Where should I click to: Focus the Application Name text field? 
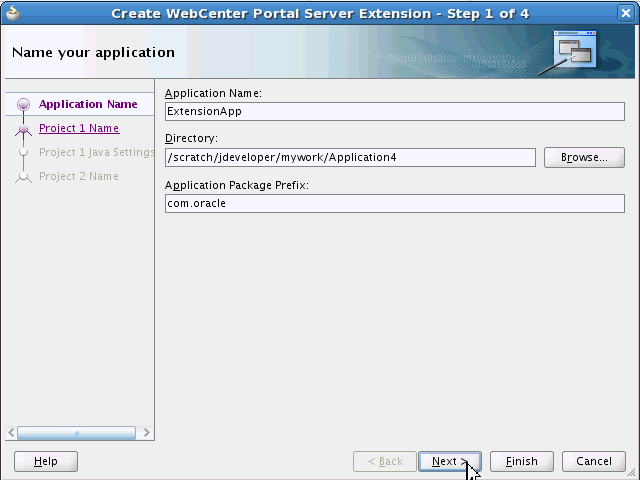[395, 111]
